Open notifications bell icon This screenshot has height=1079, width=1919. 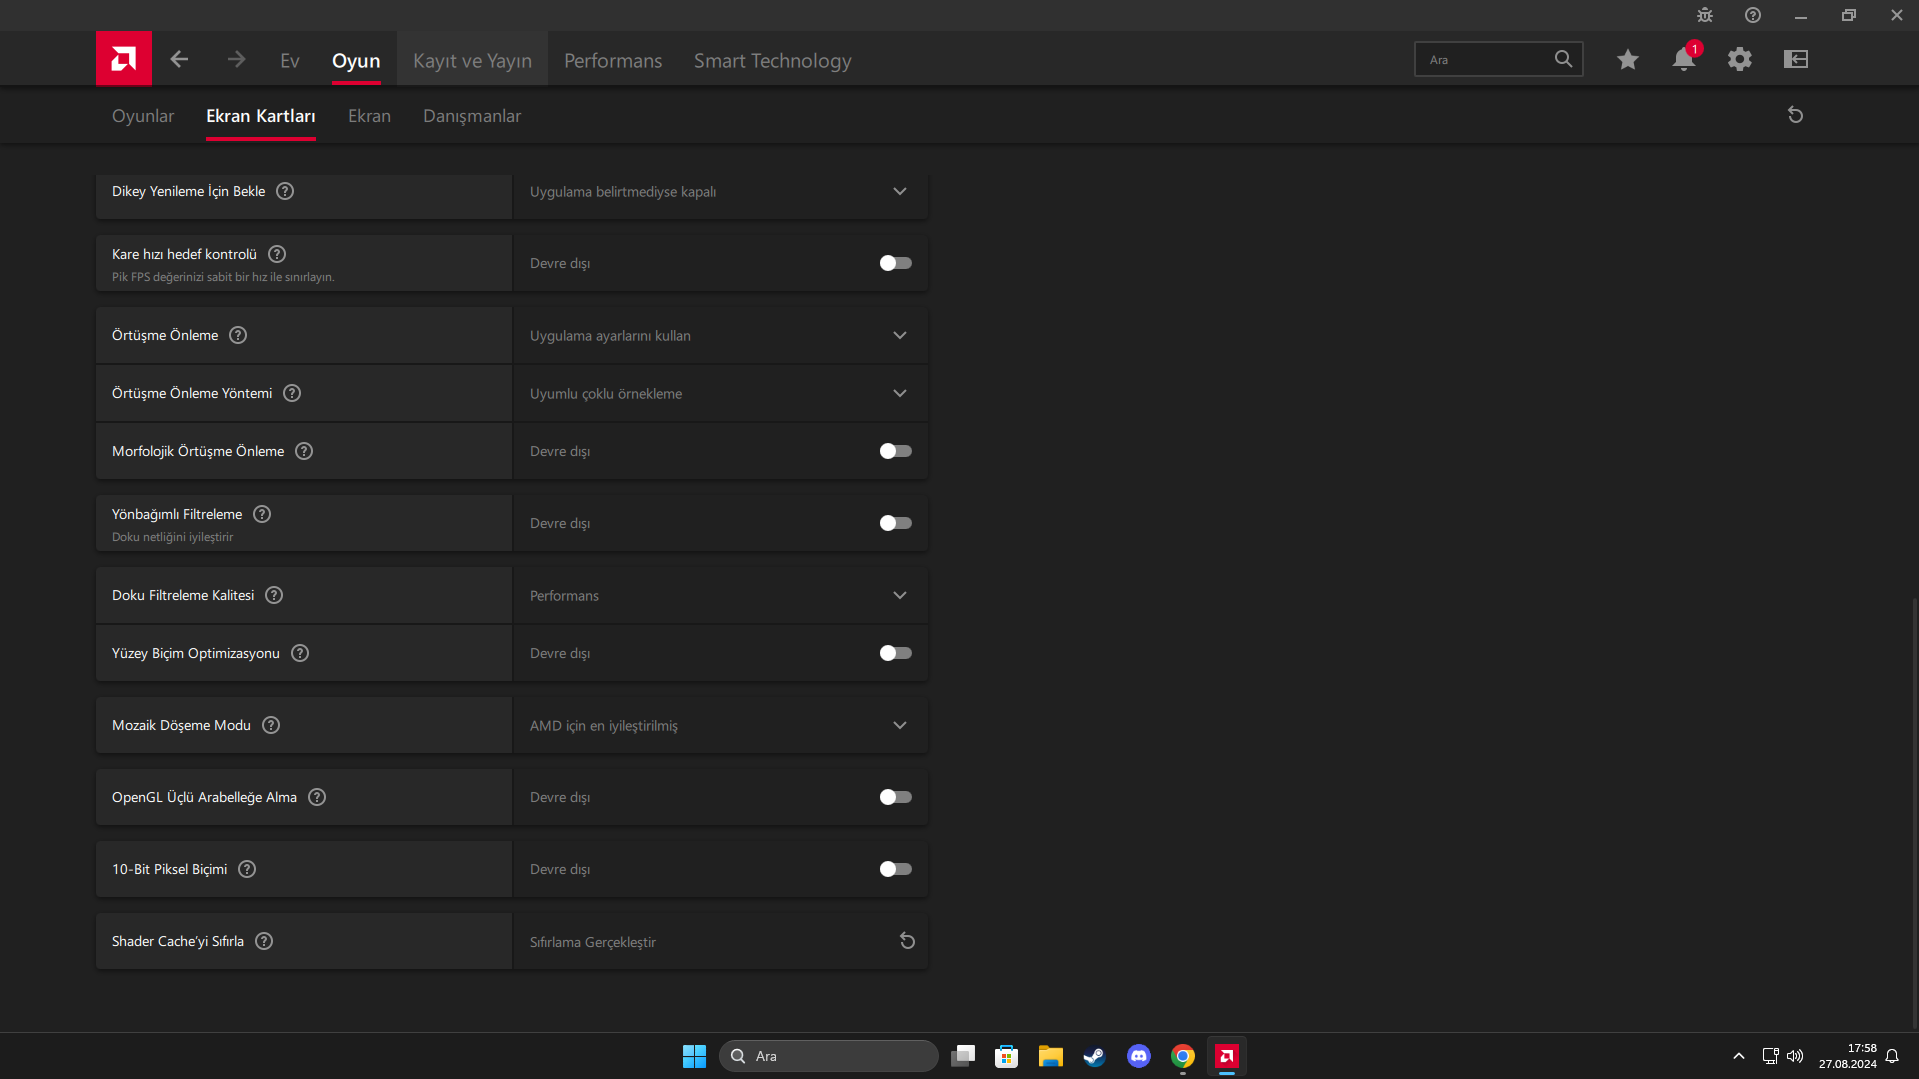(x=1684, y=59)
